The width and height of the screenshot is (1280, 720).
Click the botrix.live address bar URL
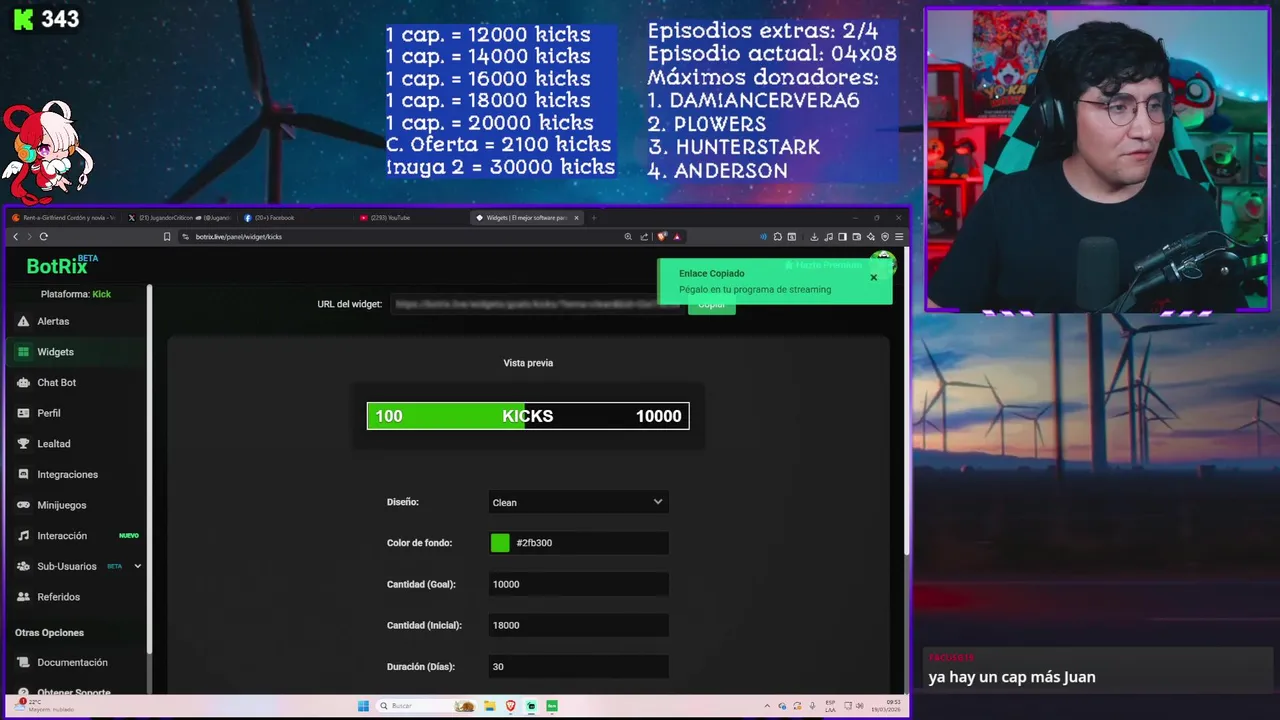coord(239,237)
